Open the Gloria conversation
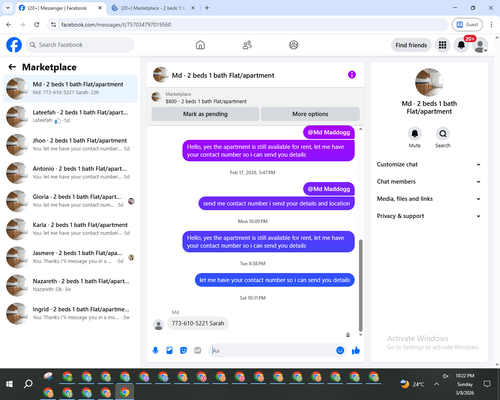This screenshot has width=500, height=400. (70, 201)
